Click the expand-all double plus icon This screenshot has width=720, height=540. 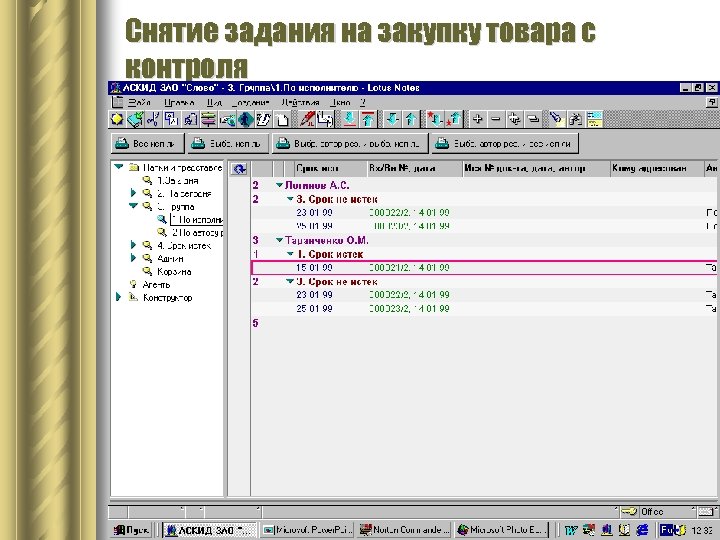[514, 119]
